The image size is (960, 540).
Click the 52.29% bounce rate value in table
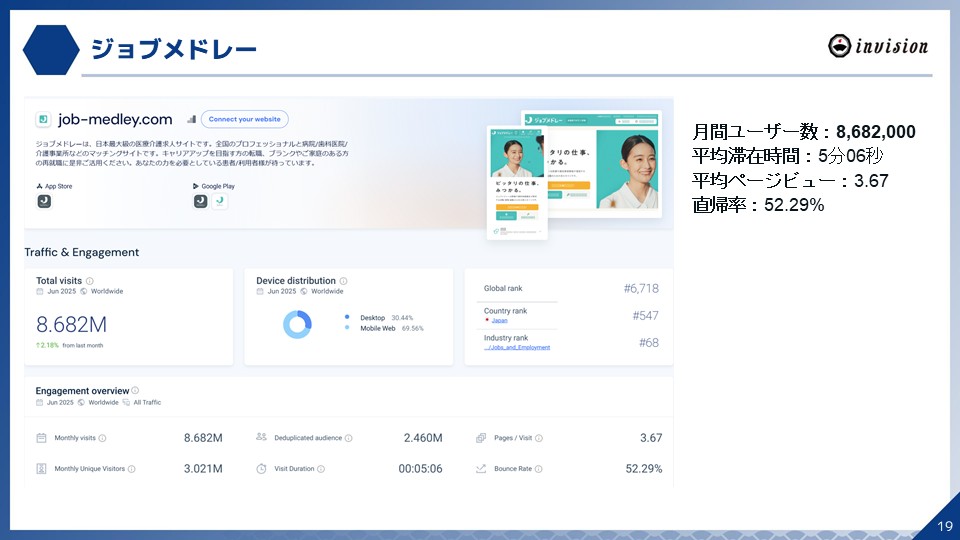pos(644,469)
